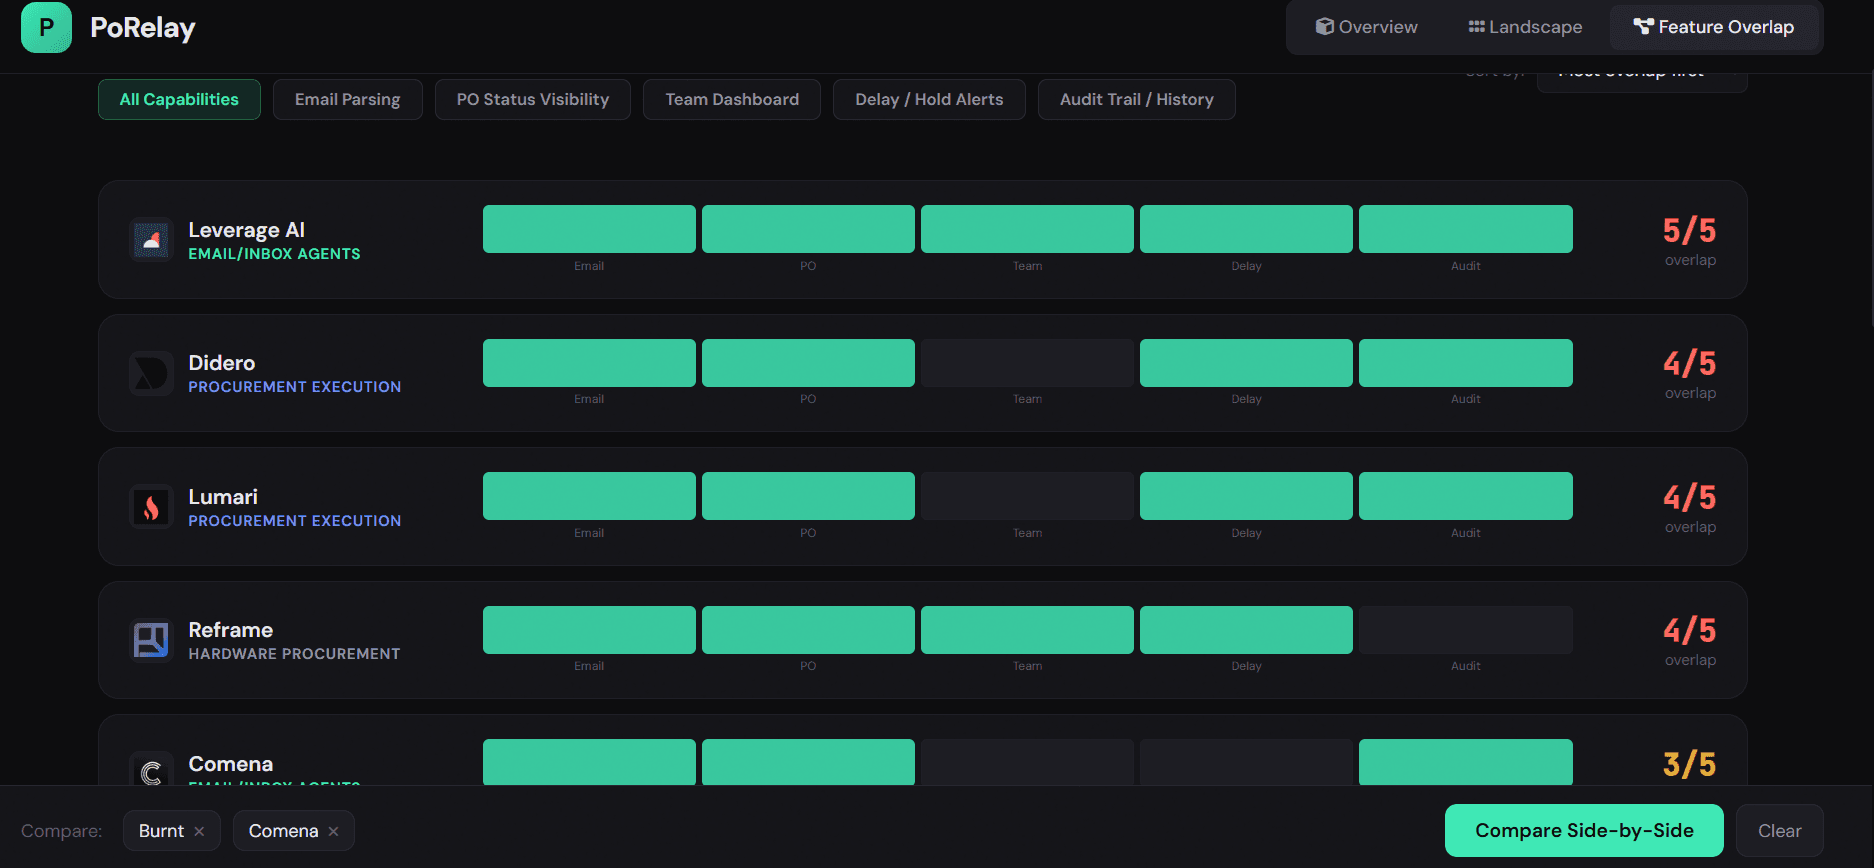This screenshot has height=868, width=1874.
Task: Click Lumari's 4/5 overlap score
Action: click(x=1689, y=498)
